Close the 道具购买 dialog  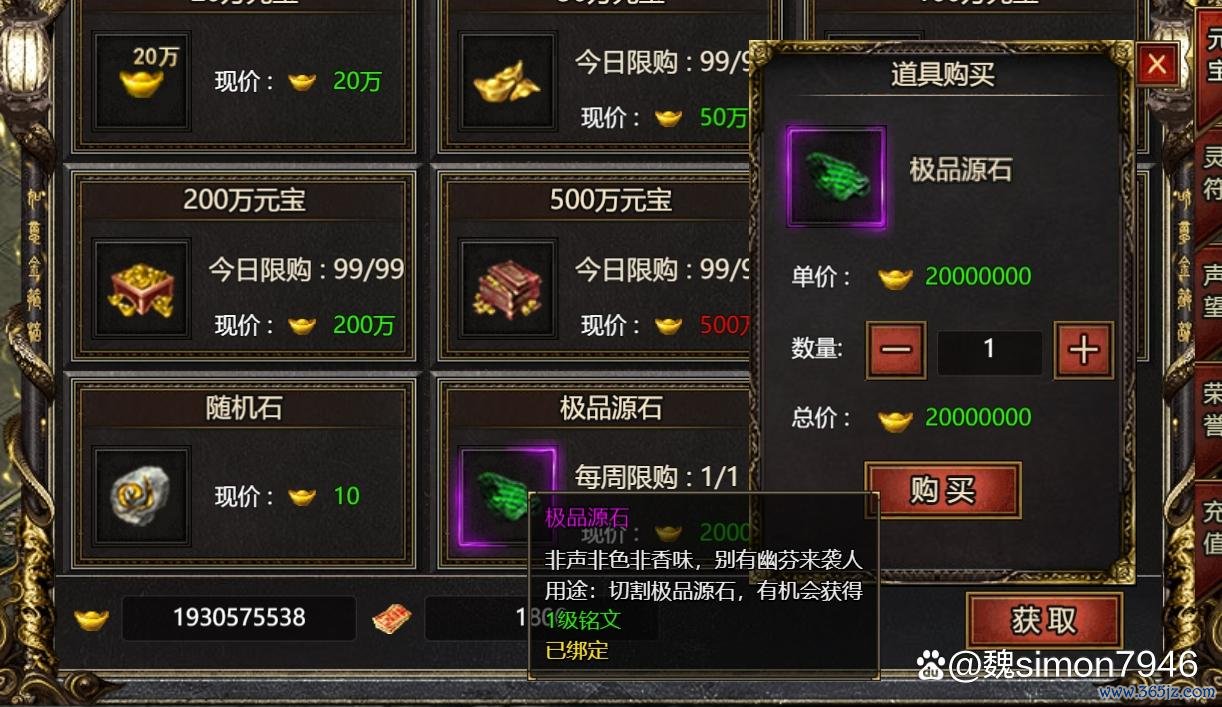click(1157, 65)
